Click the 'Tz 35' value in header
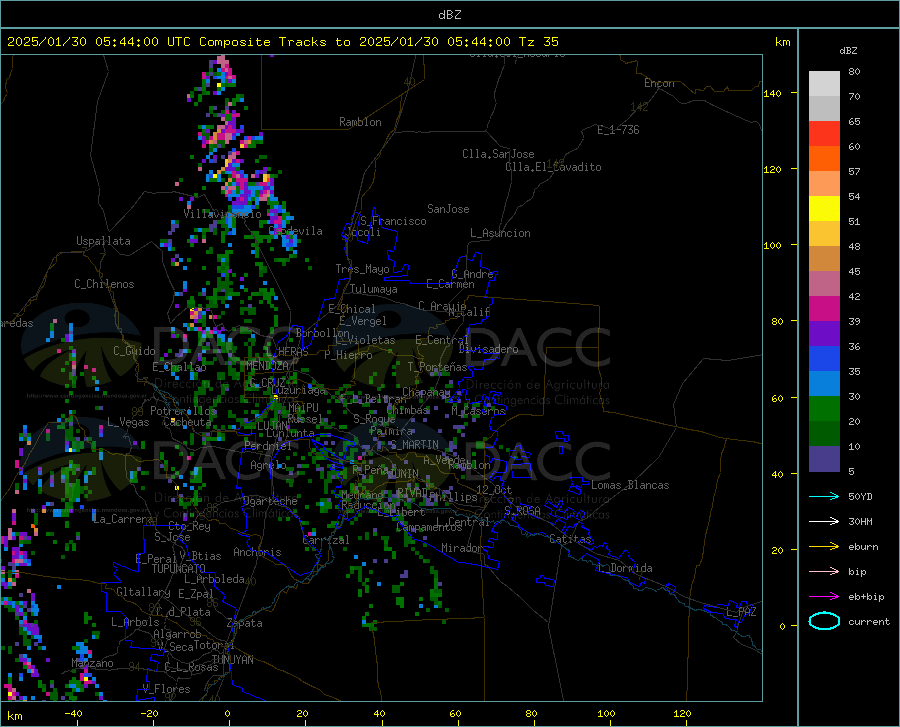The width and height of the screenshot is (900, 727). pos(538,42)
